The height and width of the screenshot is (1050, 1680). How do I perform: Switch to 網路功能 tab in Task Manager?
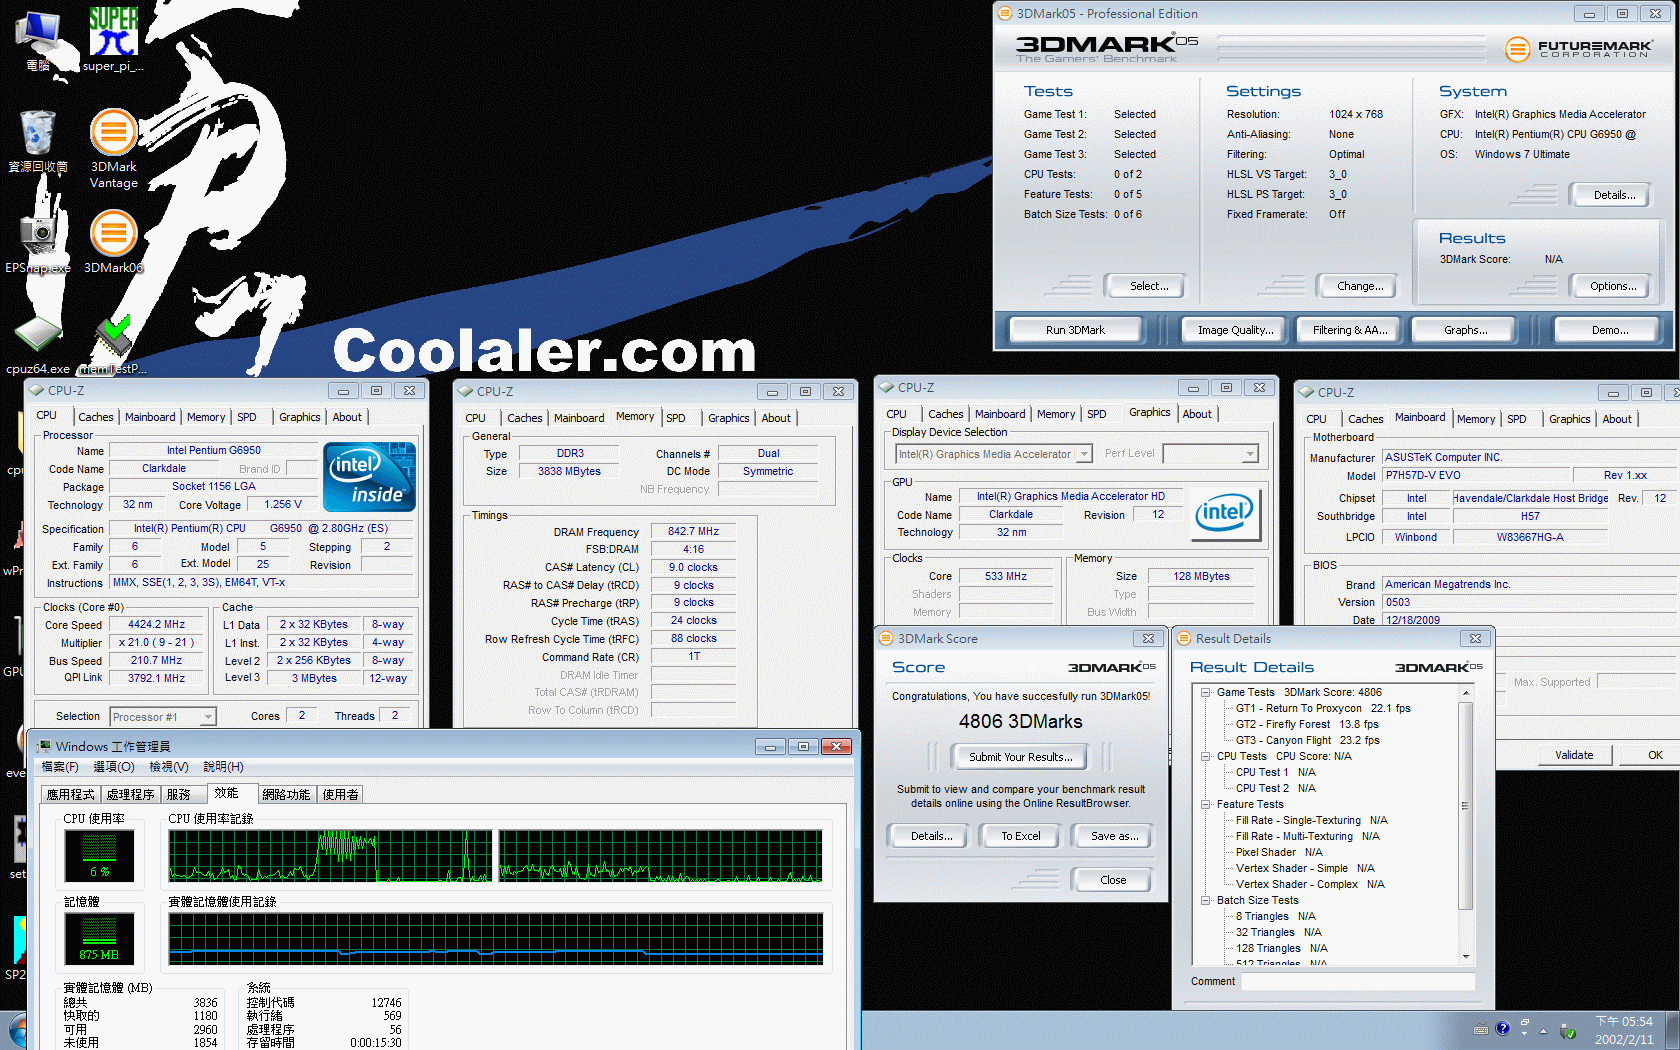286,795
